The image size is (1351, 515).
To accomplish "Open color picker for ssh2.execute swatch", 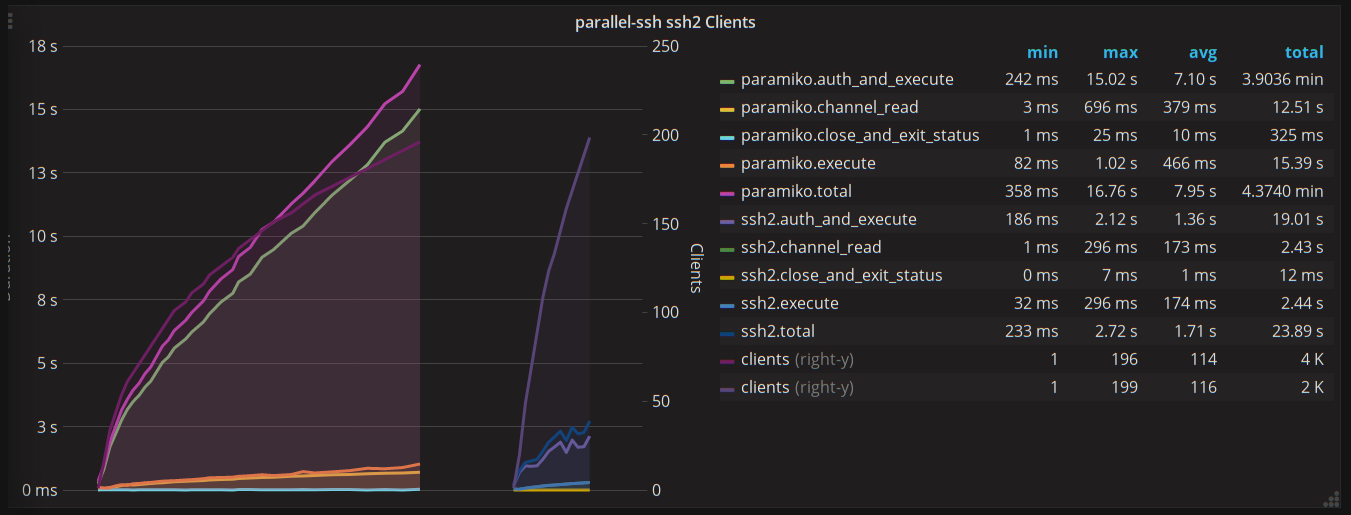I will (x=727, y=304).
